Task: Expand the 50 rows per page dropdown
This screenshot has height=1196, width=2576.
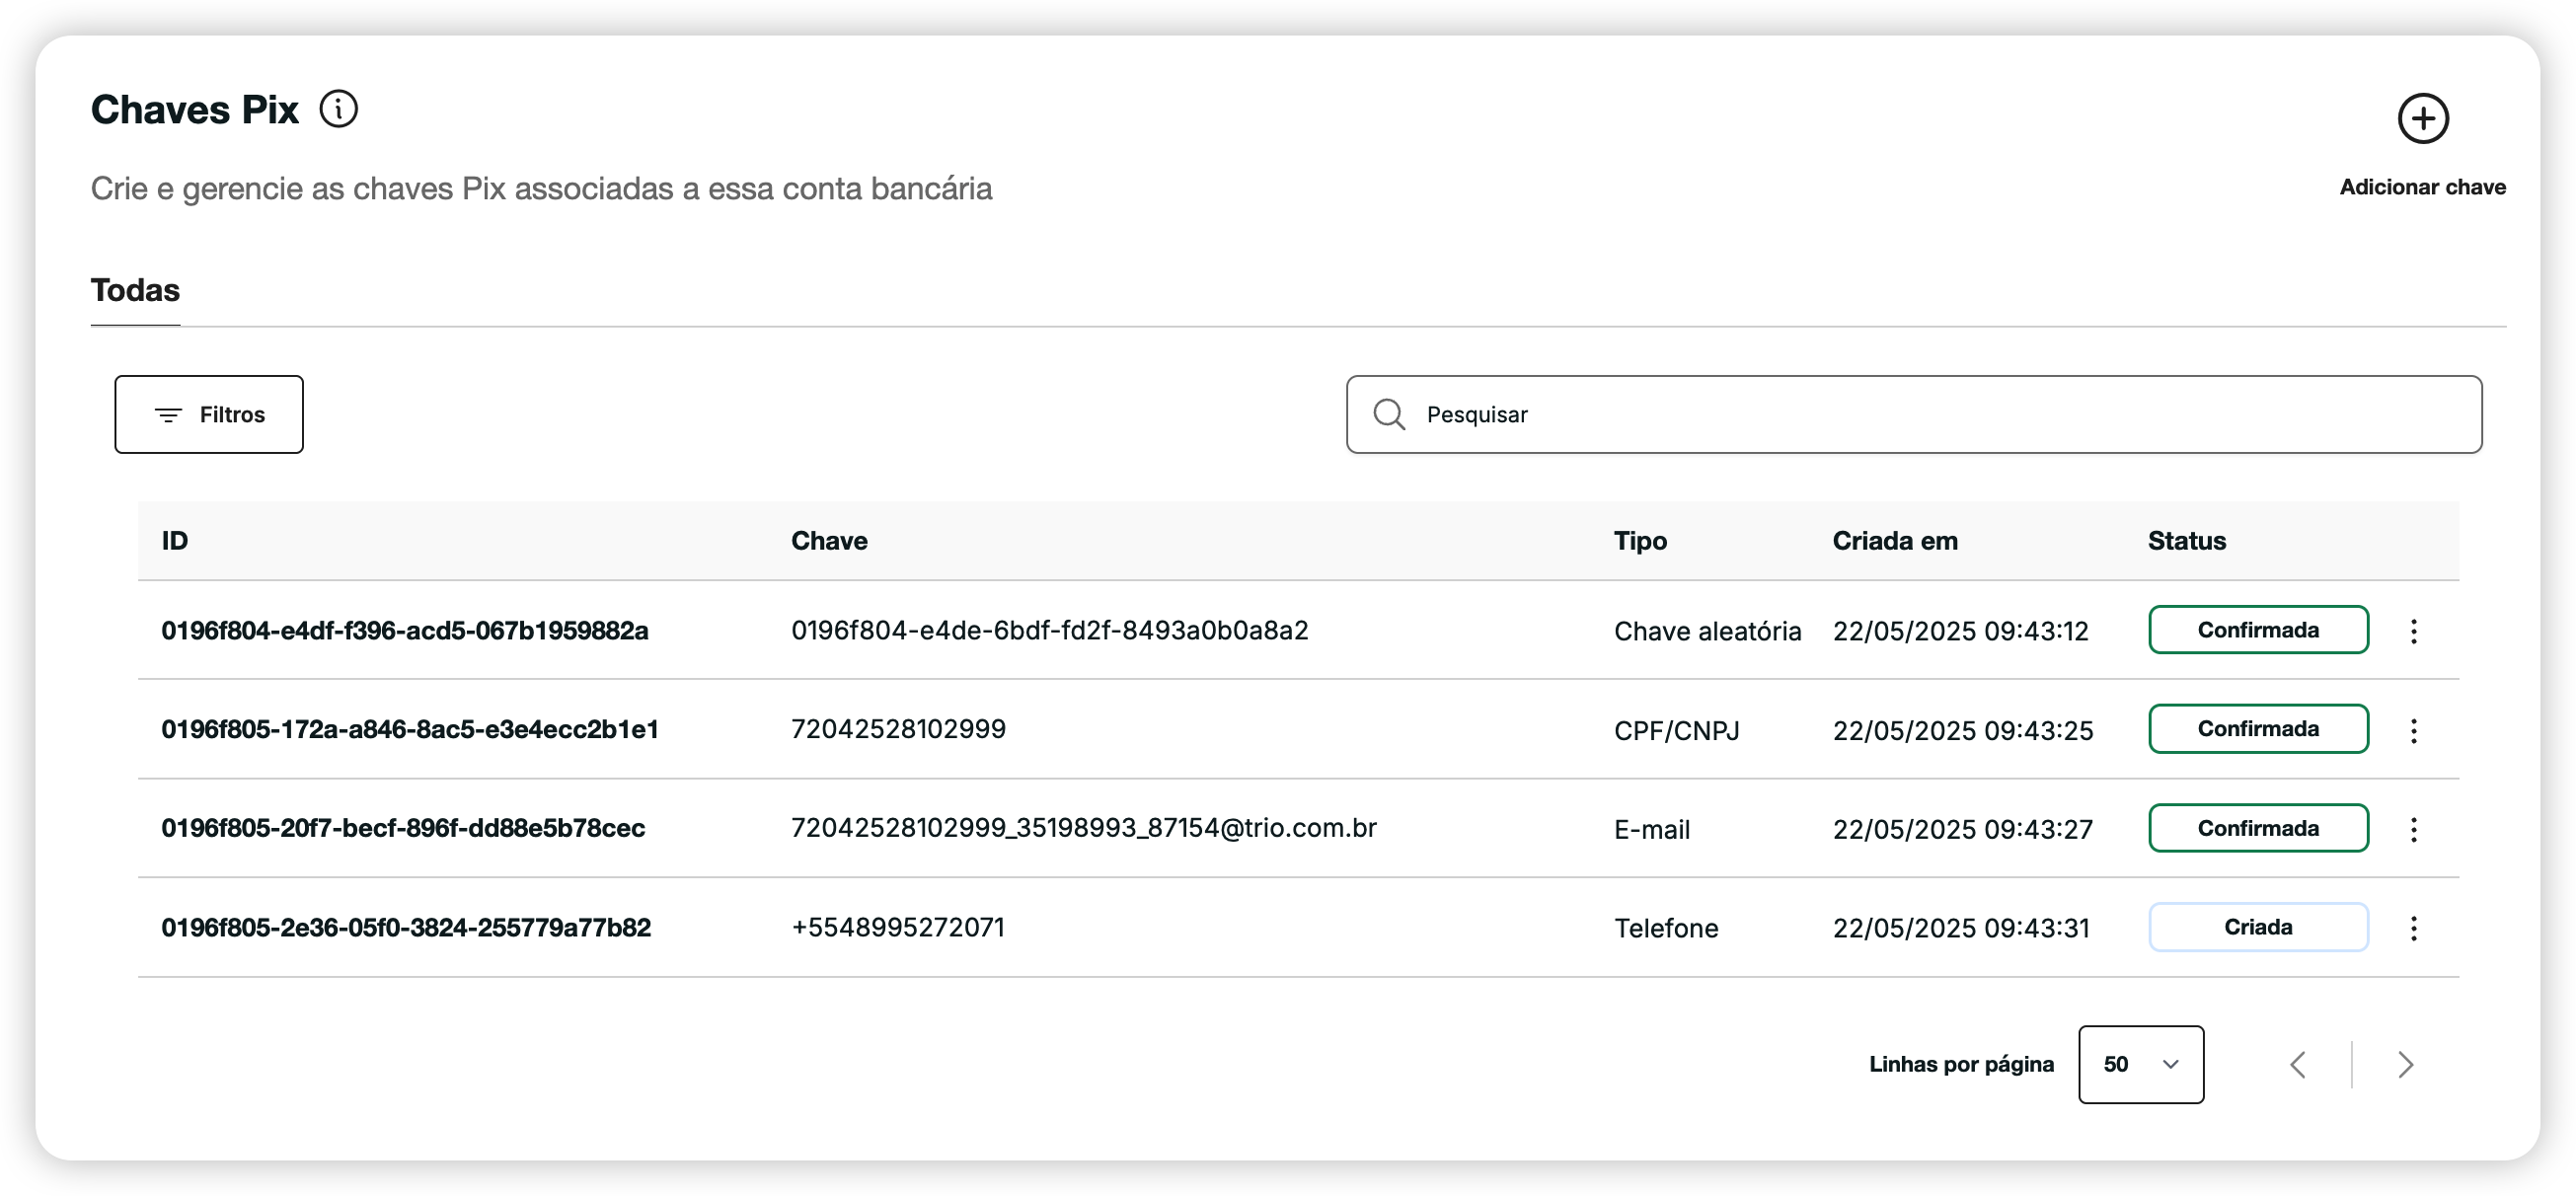Action: click(x=2140, y=1064)
